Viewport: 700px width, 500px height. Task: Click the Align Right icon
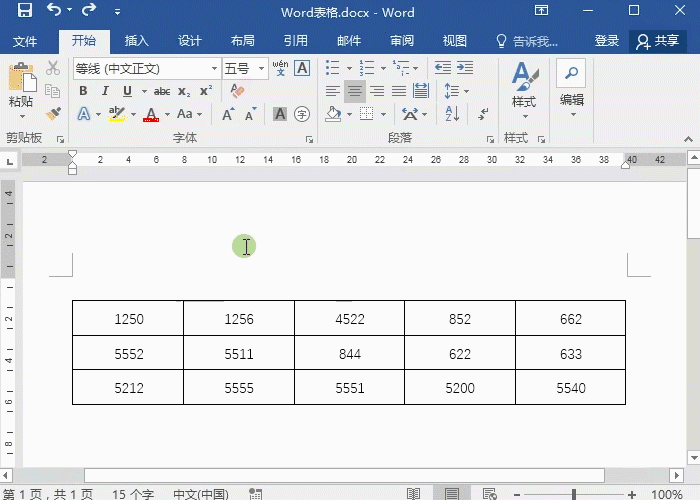point(377,91)
